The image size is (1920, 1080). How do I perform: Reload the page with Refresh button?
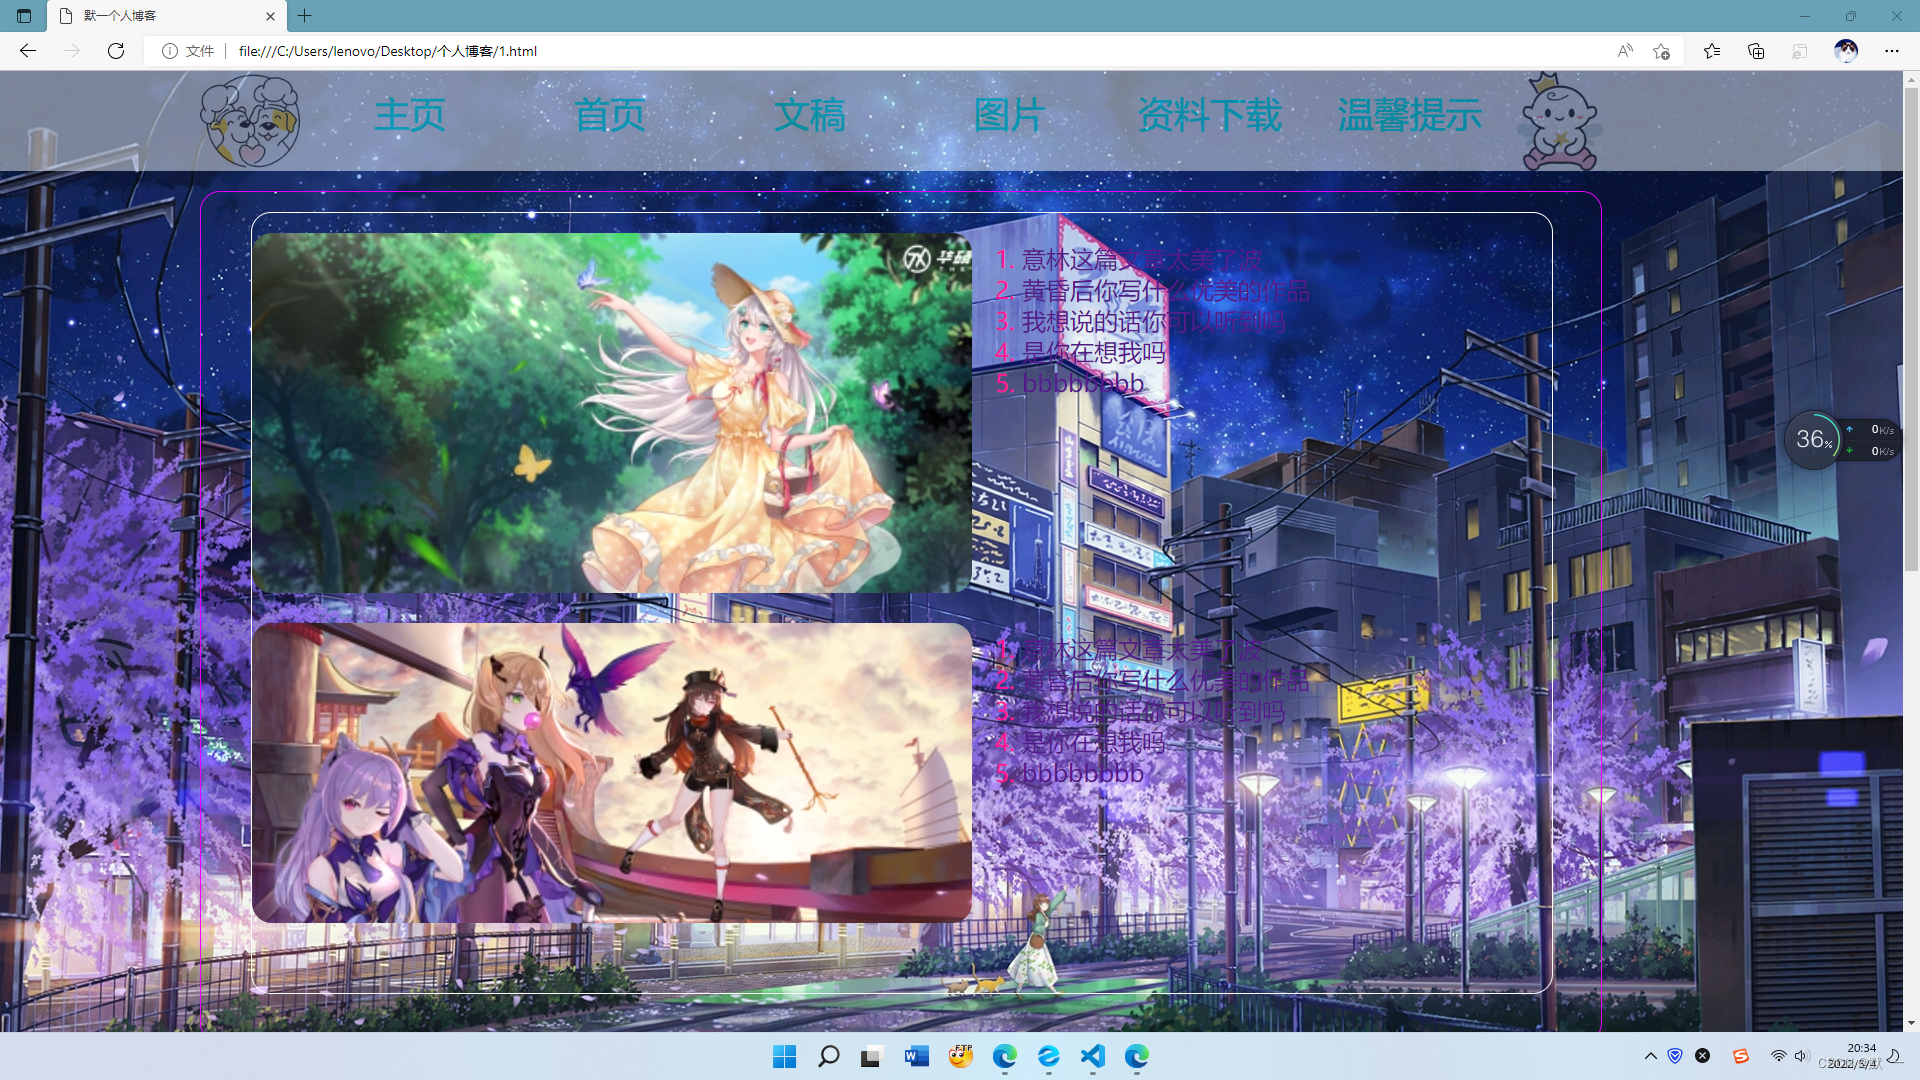116,51
